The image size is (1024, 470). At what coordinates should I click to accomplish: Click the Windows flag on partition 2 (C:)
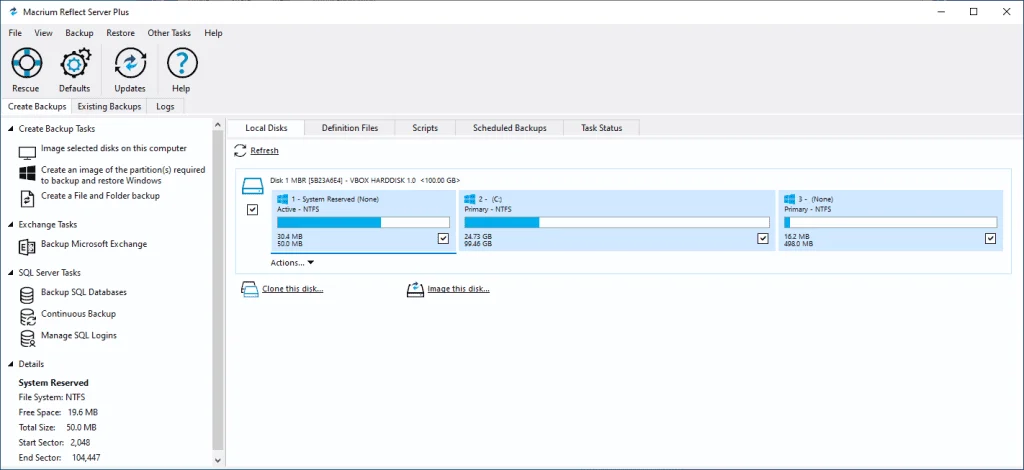click(470, 199)
